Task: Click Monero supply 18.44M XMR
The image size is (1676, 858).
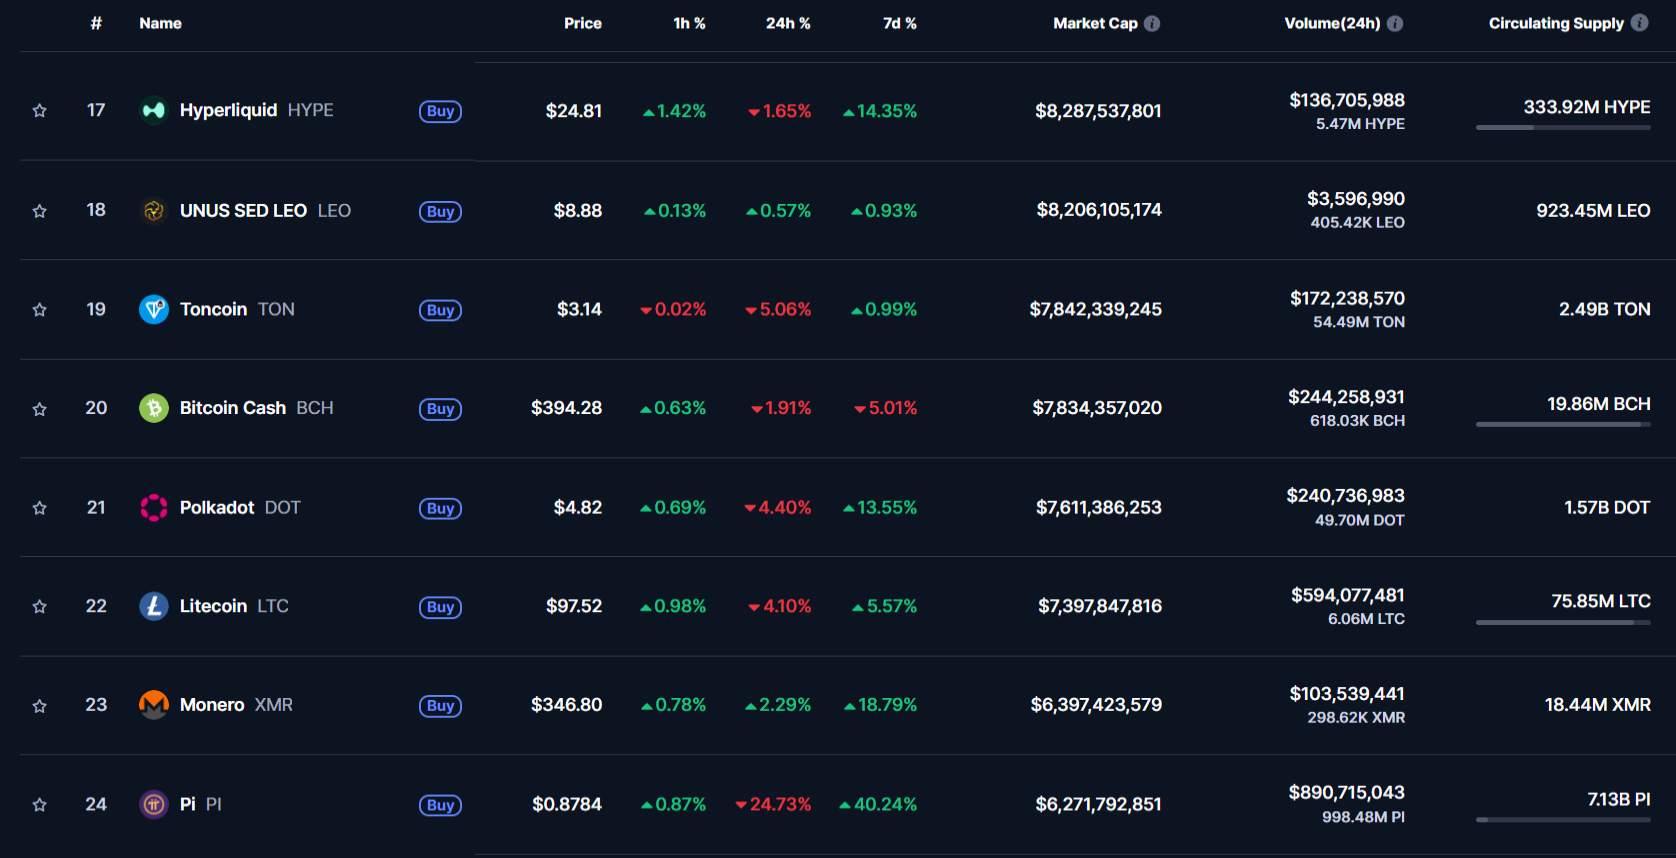Action: (1597, 705)
